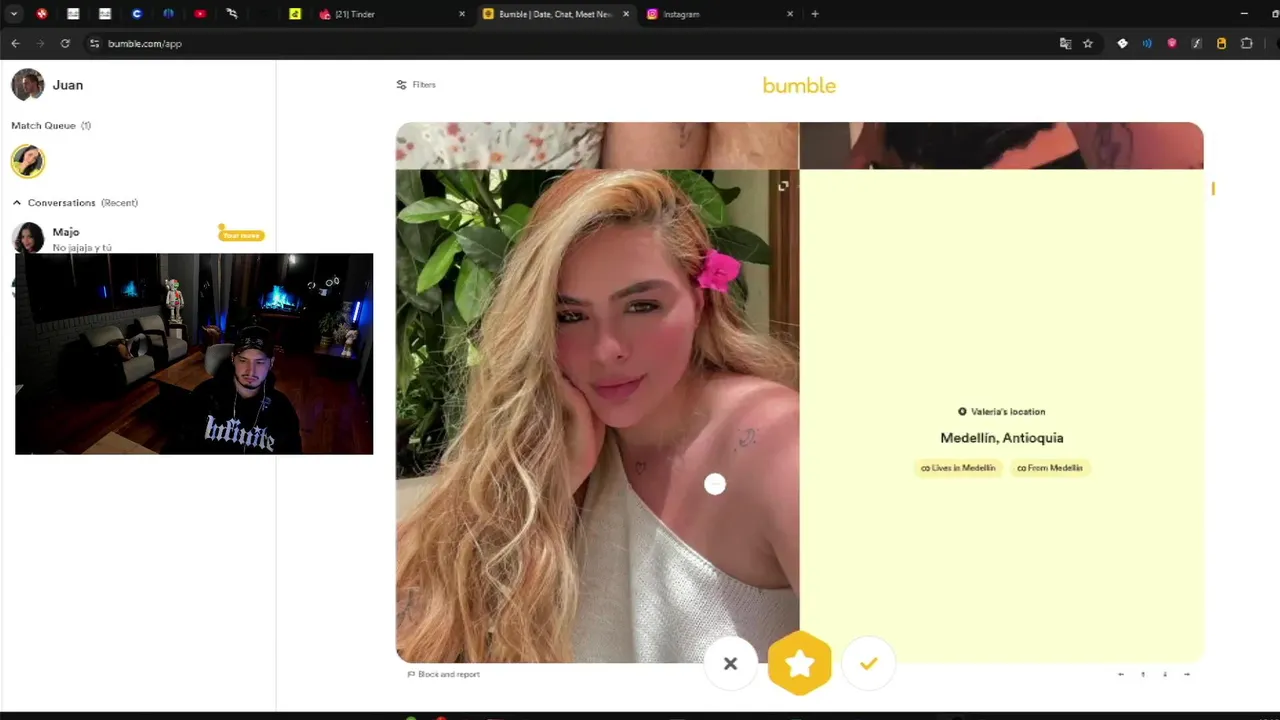Click the left arrow keyboard hint
Viewport: 1280px width, 720px height.
[1121, 674]
